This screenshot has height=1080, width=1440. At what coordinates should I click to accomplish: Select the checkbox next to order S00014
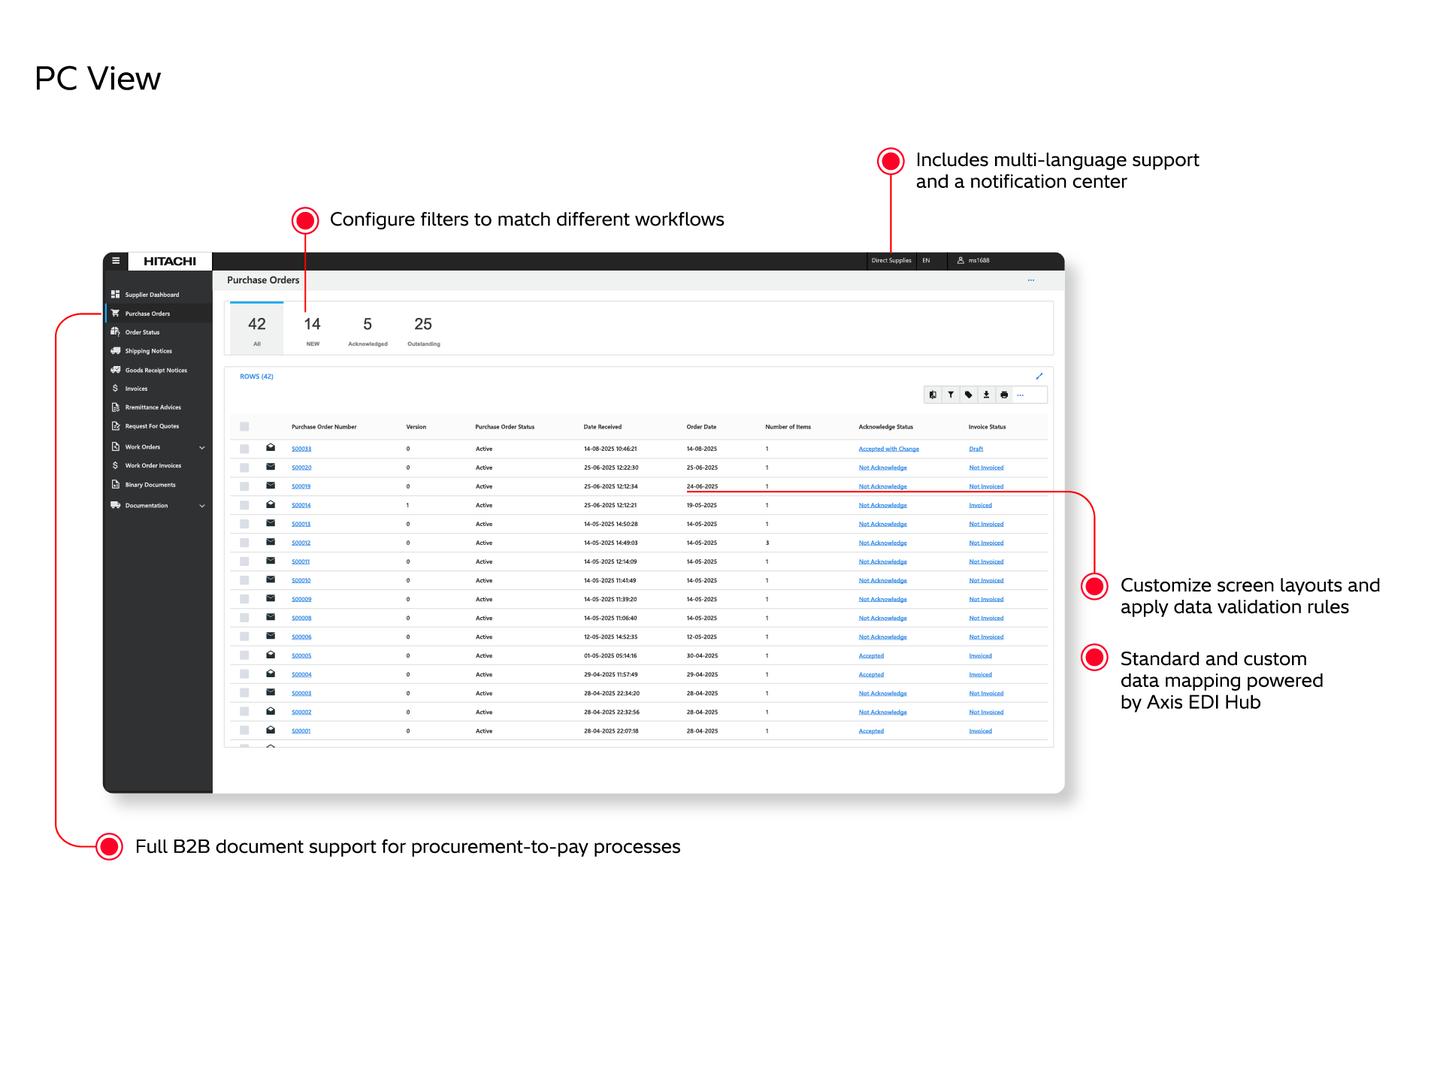[244, 505]
